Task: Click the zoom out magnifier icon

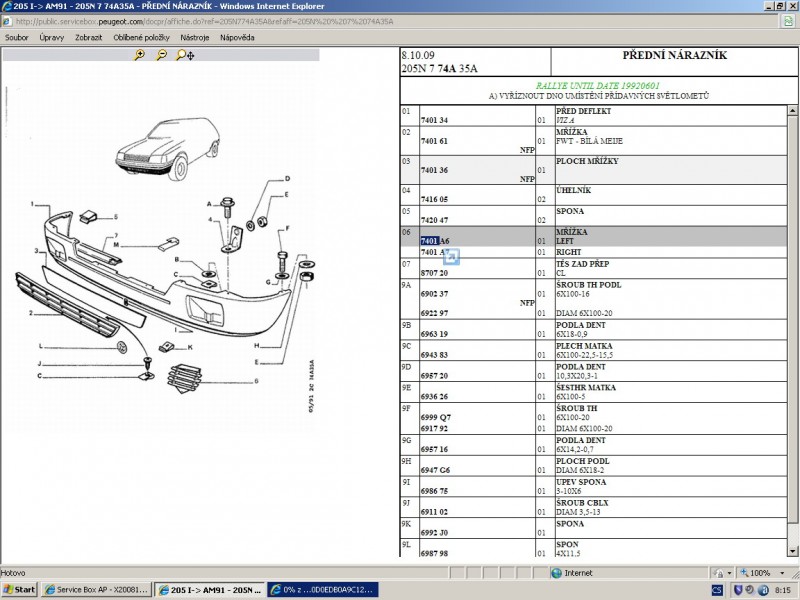Action: click(x=161, y=56)
